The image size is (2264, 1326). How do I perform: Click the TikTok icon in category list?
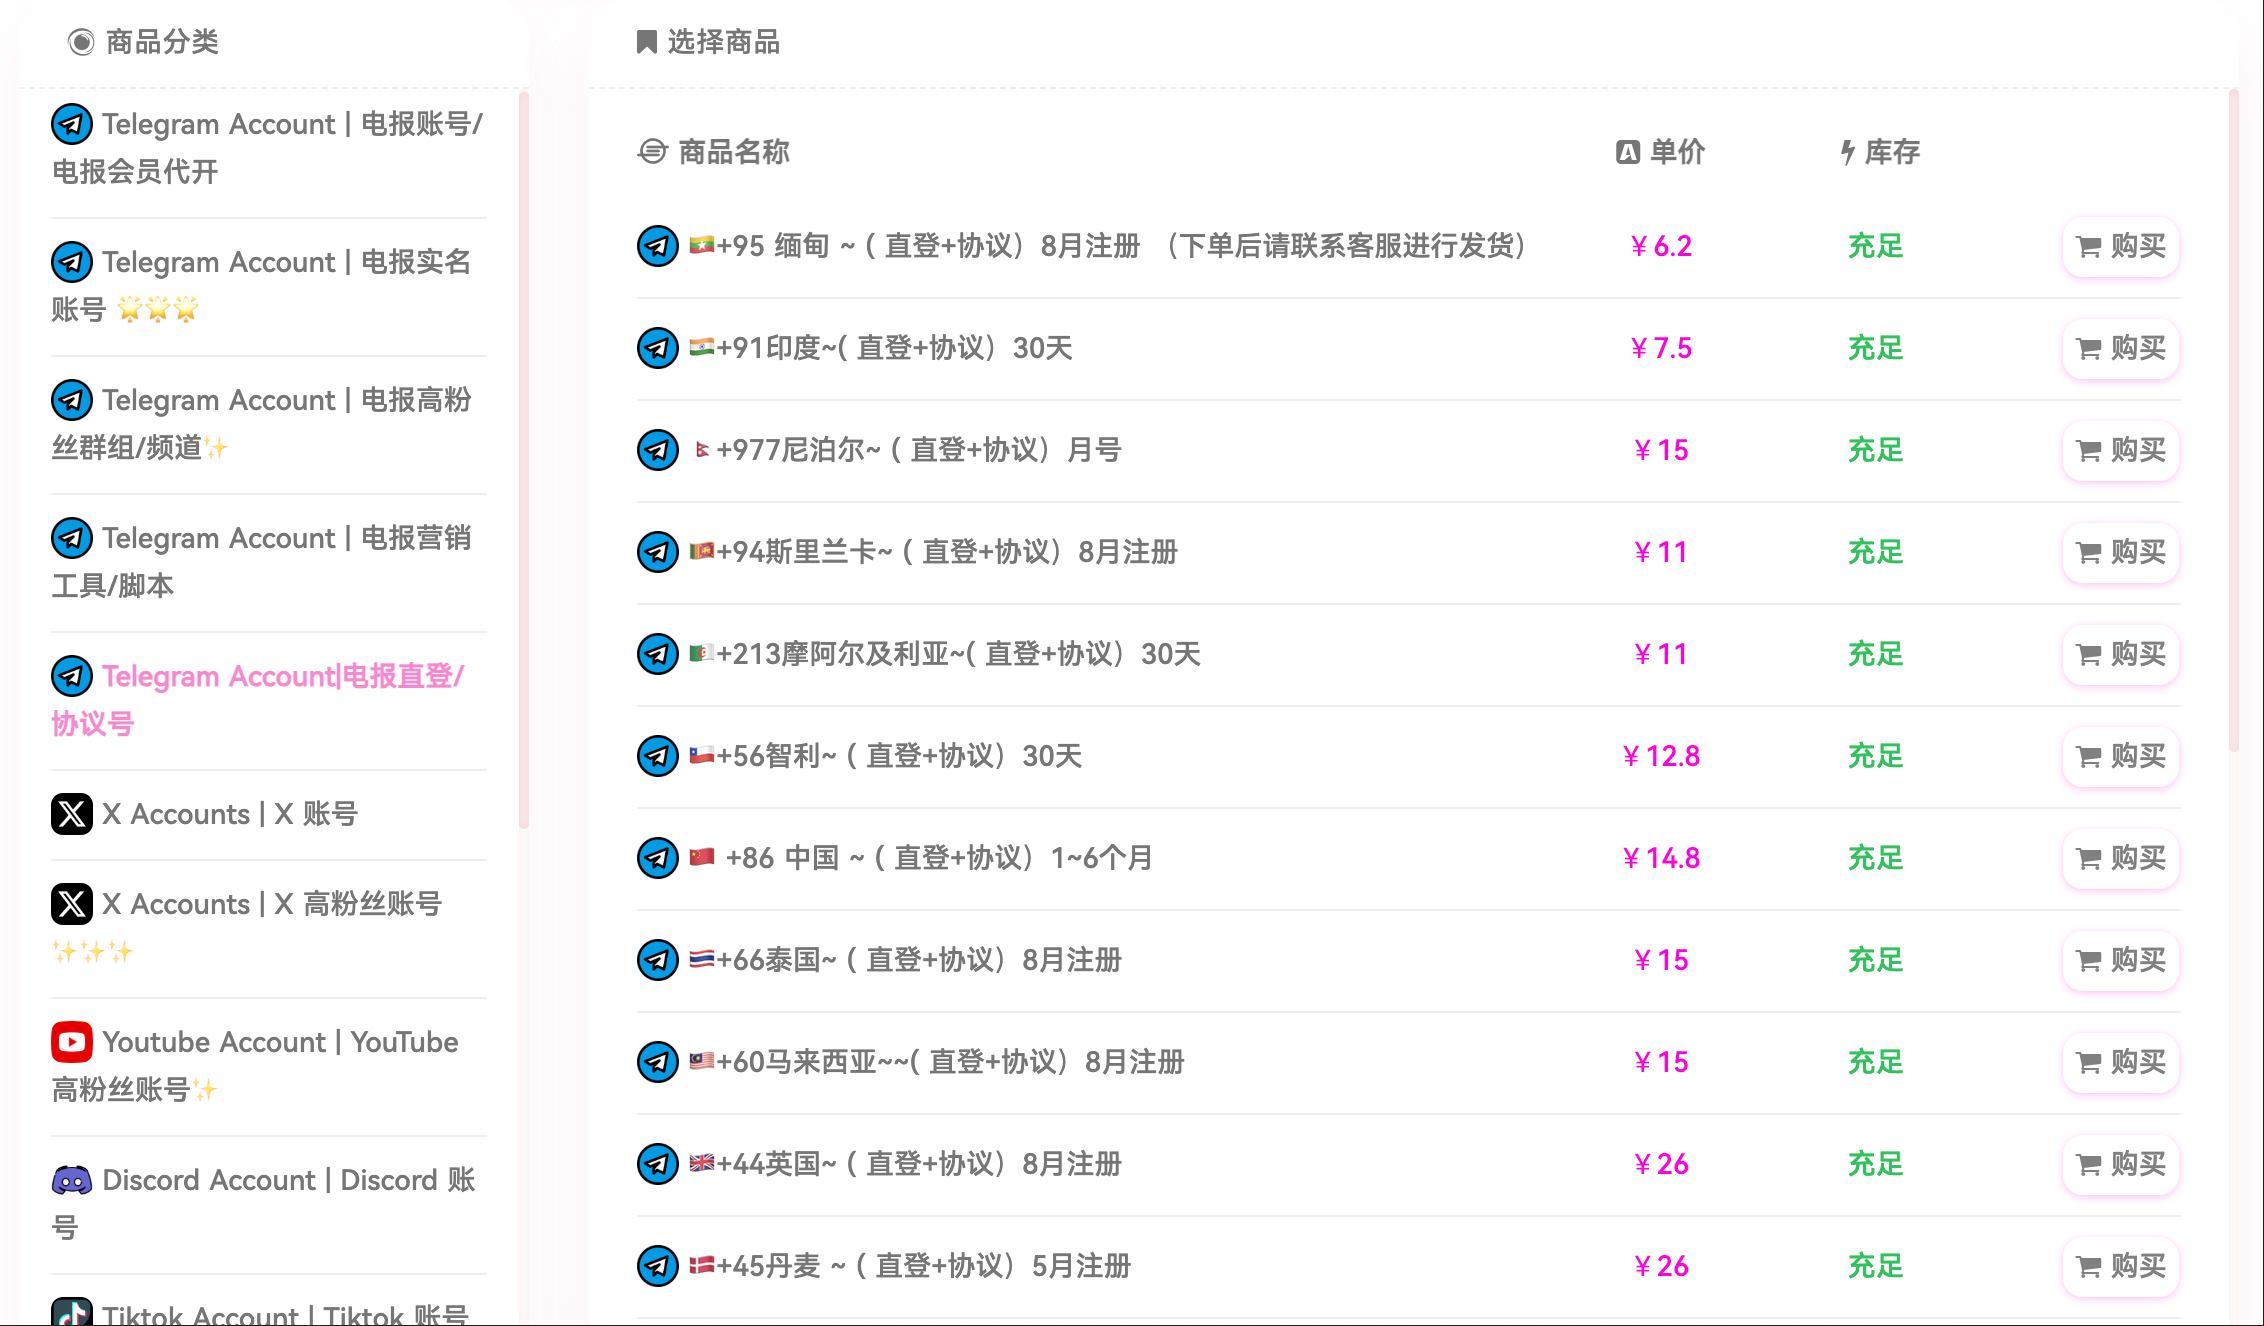coord(72,1312)
